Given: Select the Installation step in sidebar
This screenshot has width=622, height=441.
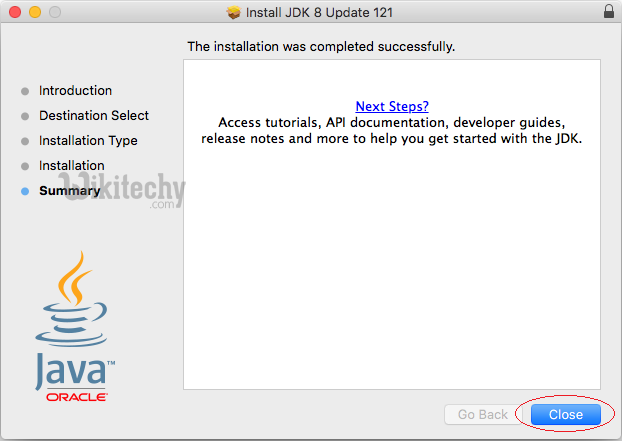Looking at the screenshot, I should click(x=71, y=166).
